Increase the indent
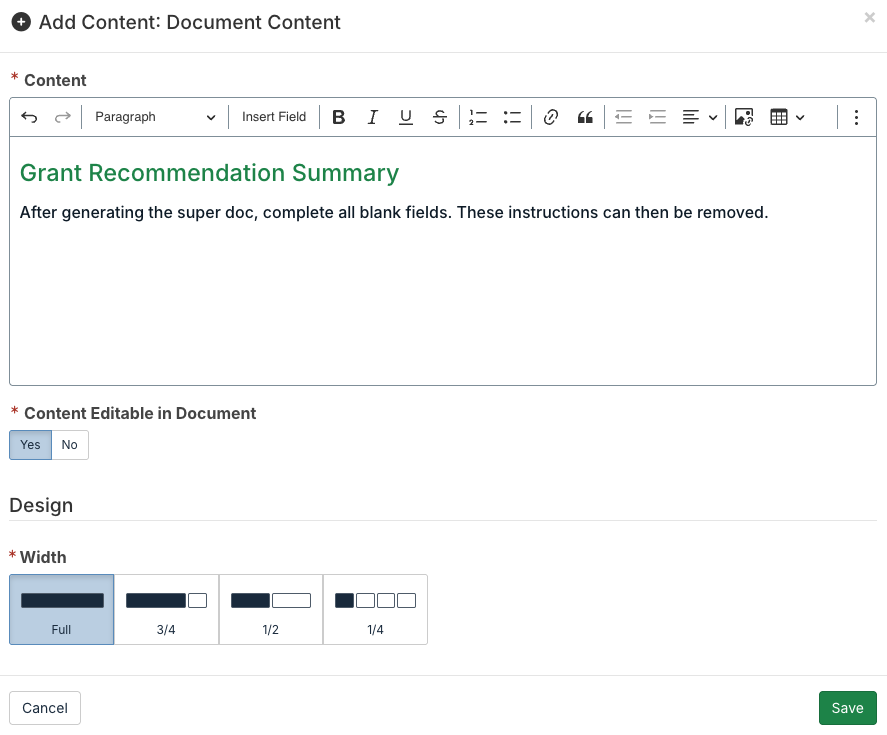The height and width of the screenshot is (735, 887). [657, 117]
